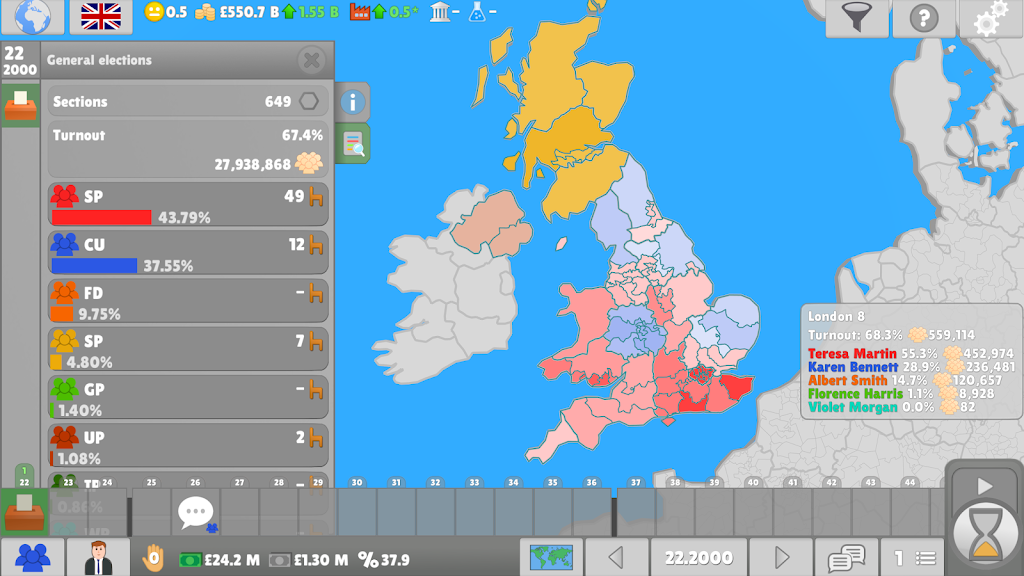Viewport: 1024px width, 576px height.
Task: Click the chat bubble on the timeline
Action: [x=195, y=510]
